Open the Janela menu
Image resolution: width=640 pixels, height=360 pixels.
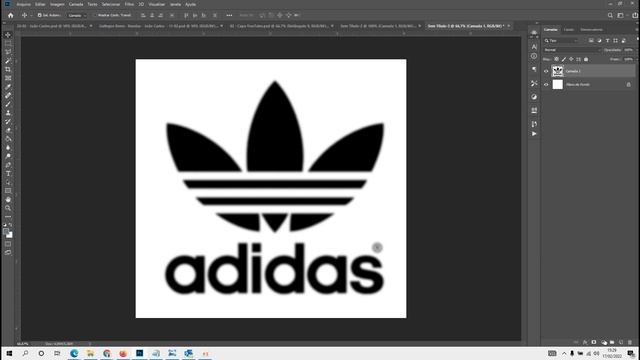point(175,4)
